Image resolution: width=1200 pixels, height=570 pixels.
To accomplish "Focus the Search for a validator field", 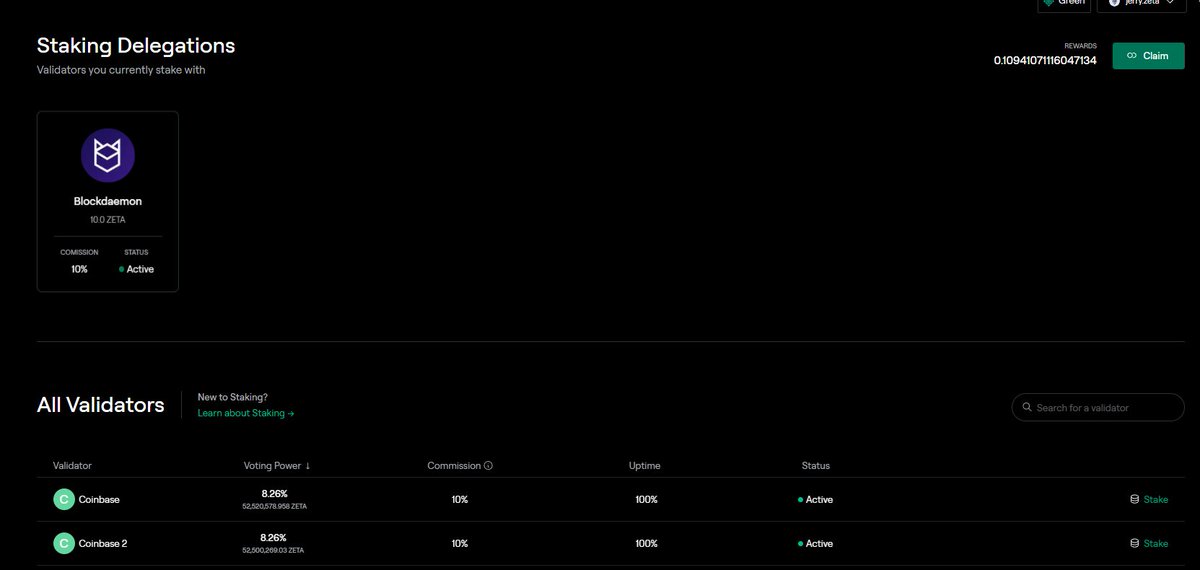I will point(1098,408).
